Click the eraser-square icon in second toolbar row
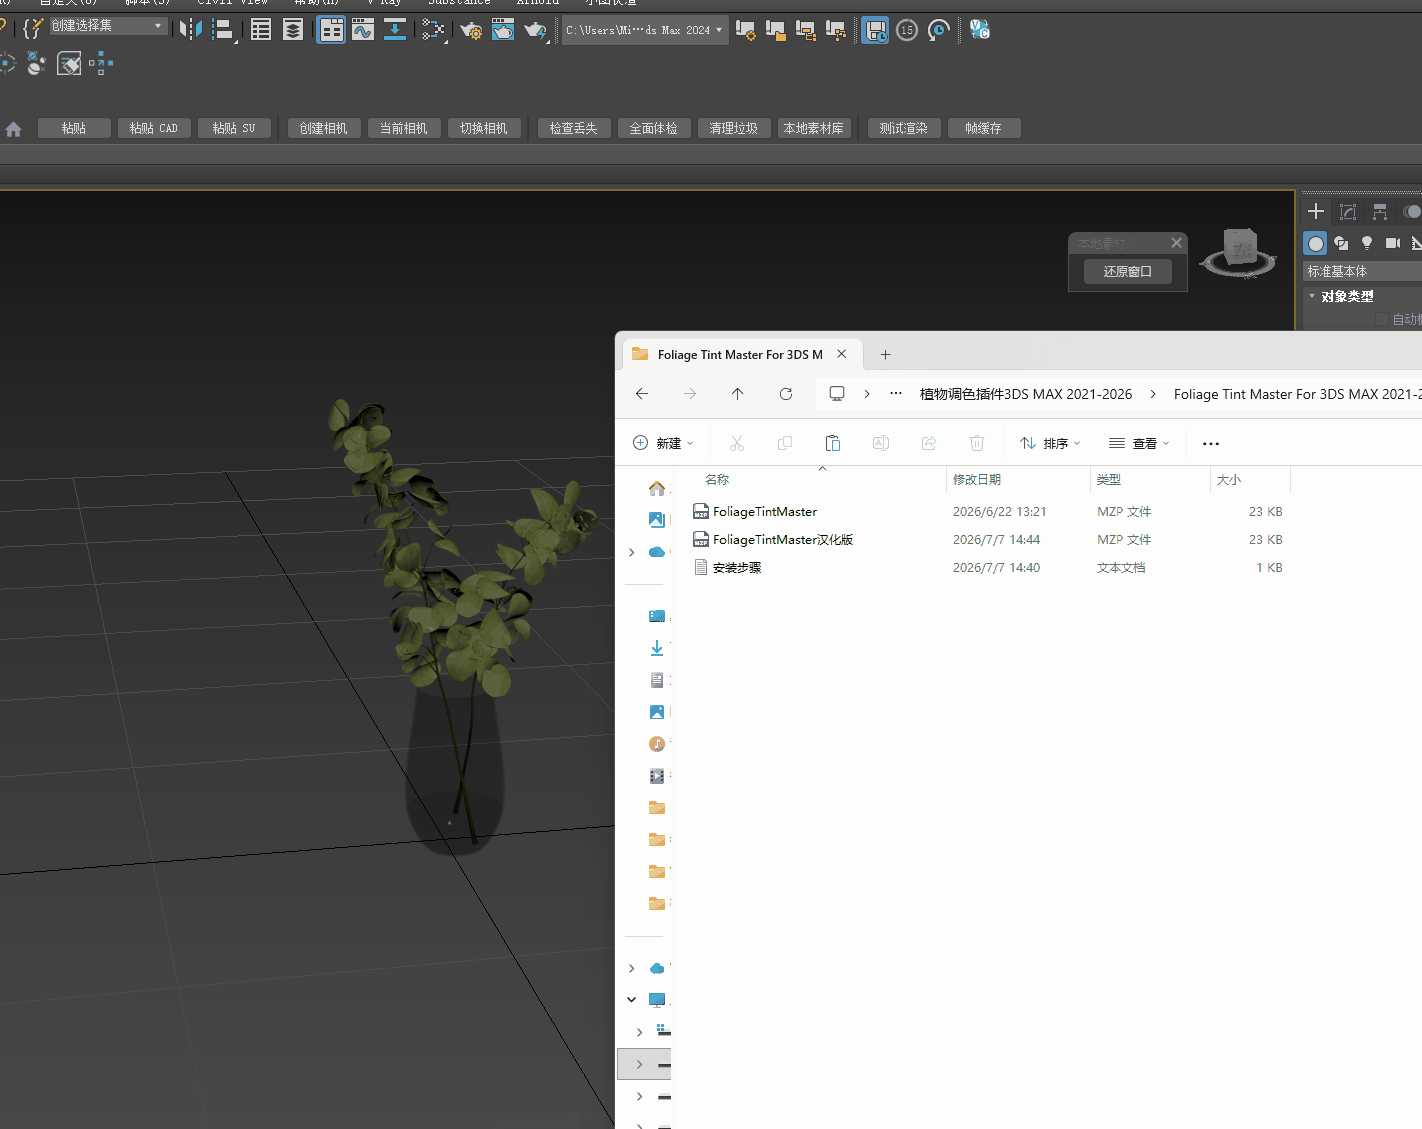The width and height of the screenshot is (1422, 1129). (x=69, y=65)
